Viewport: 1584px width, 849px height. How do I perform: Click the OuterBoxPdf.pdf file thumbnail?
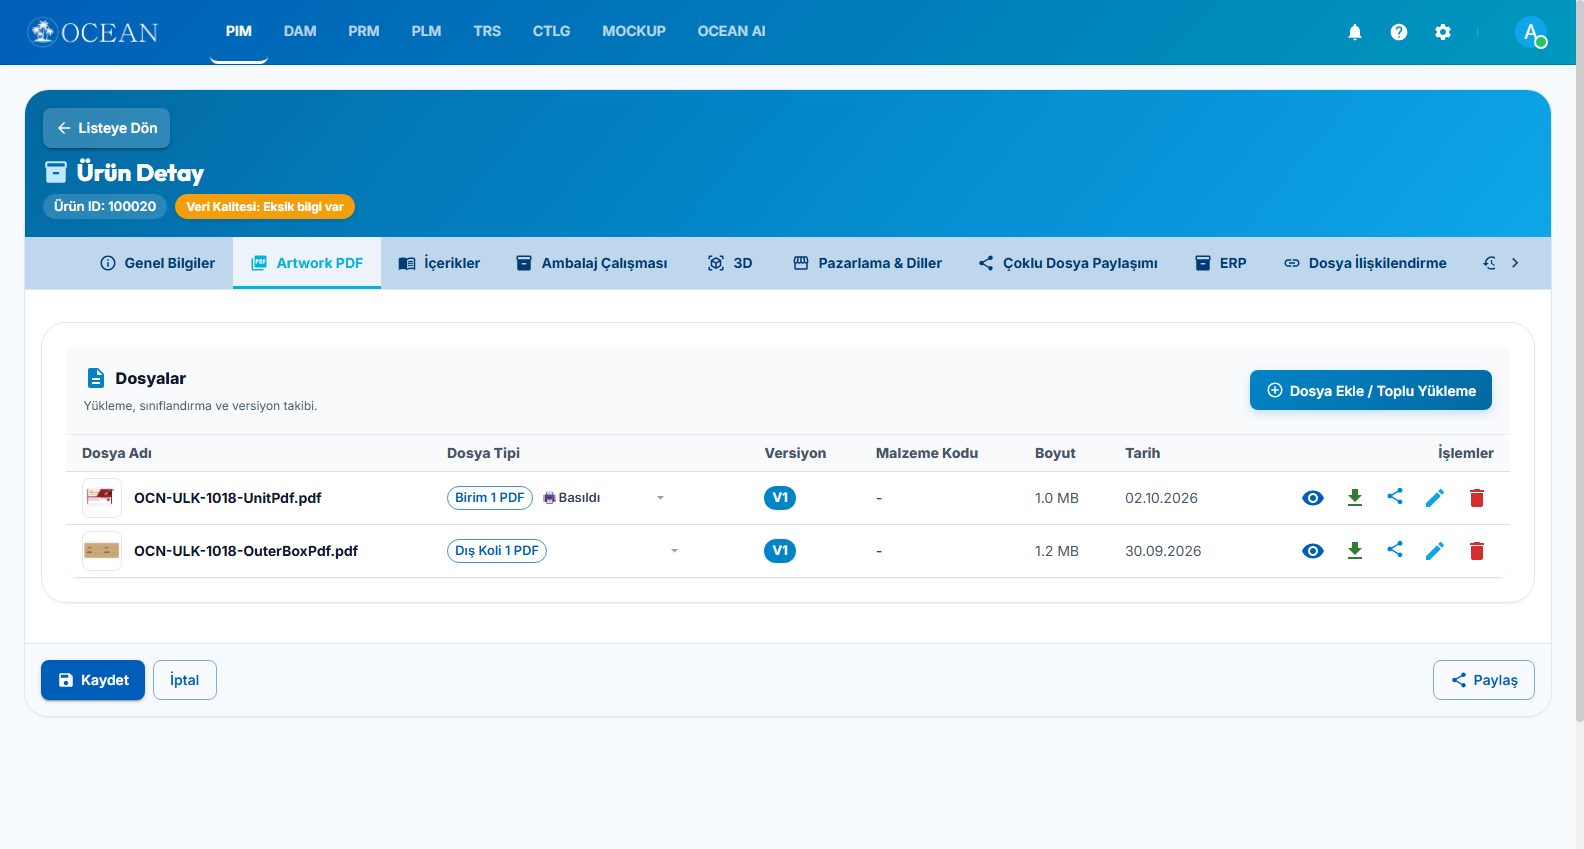click(101, 551)
